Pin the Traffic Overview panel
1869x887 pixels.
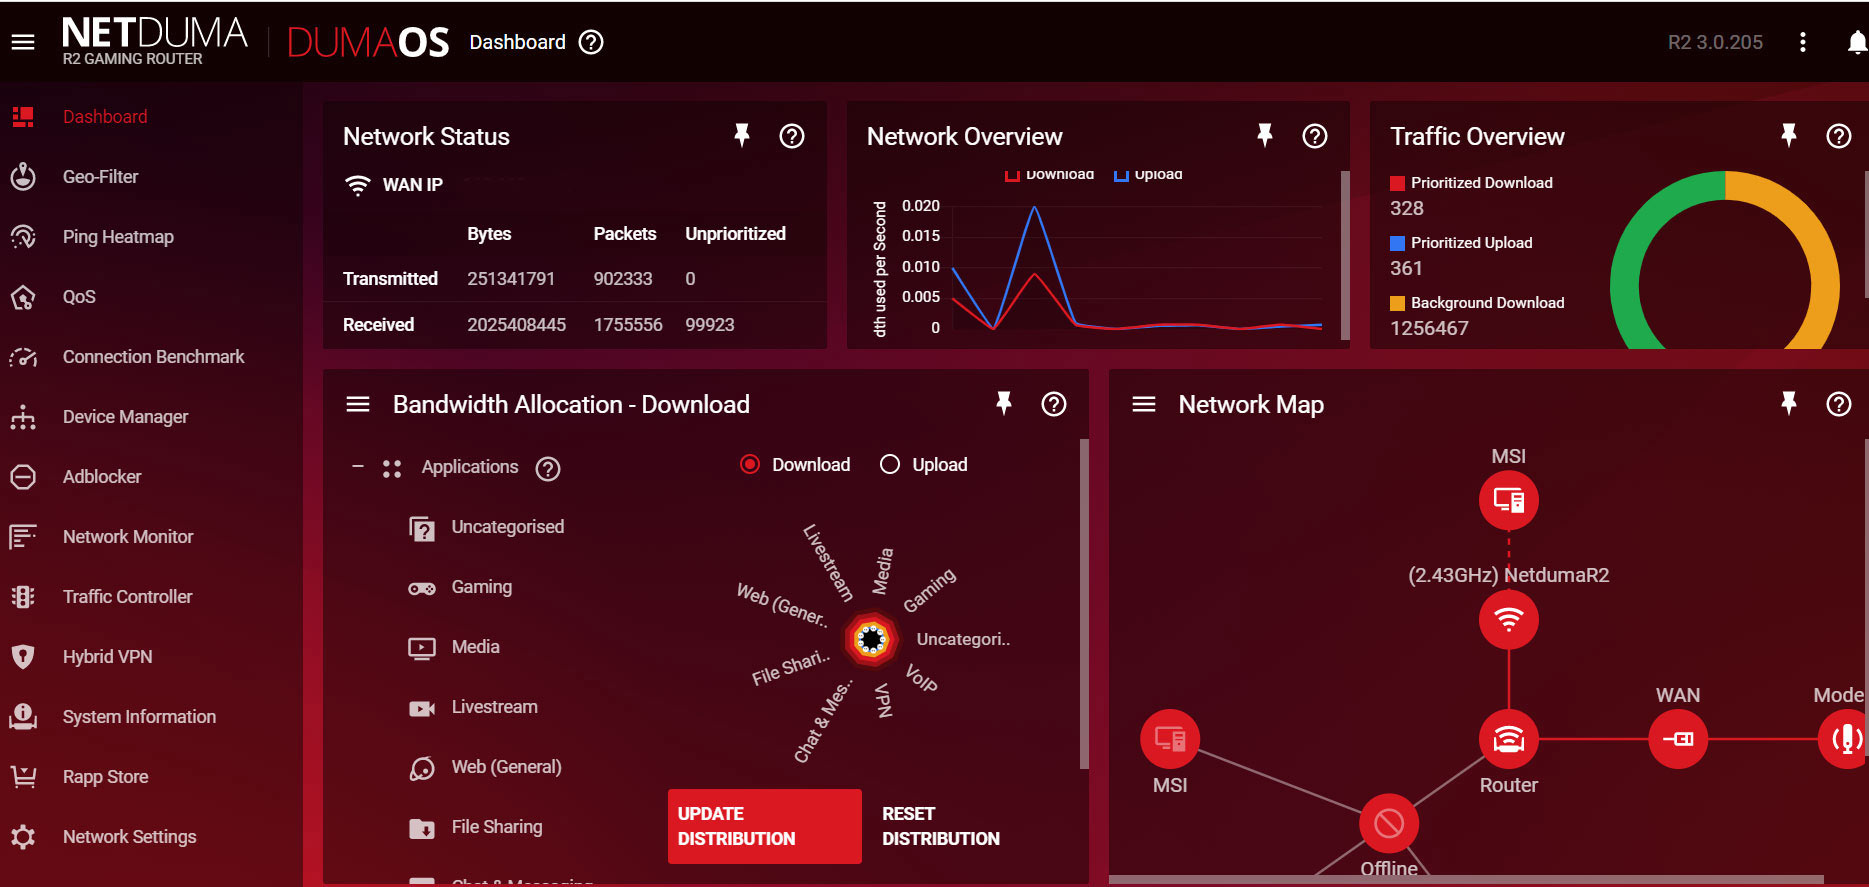click(1789, 135)
